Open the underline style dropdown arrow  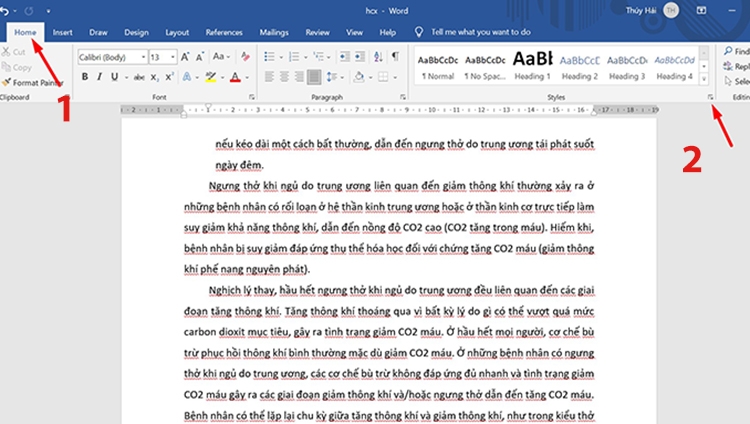pos(126,77)
